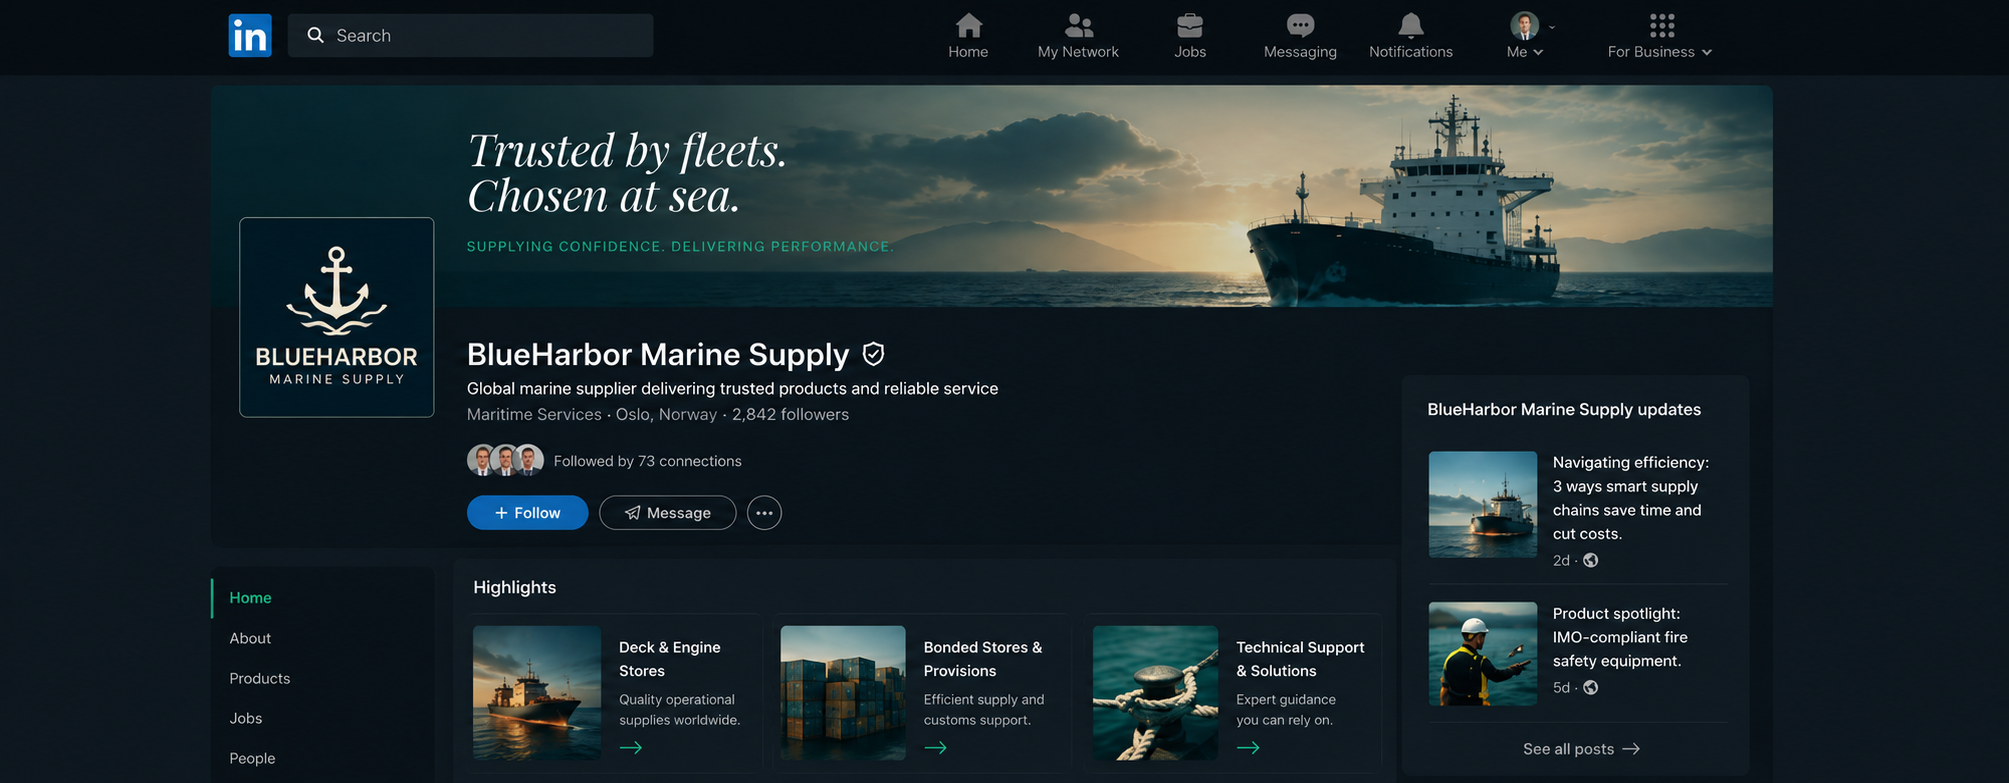Viewport: 2009px width, 783px height.
Task: Open the Product spotlight fire safety post
Action: pos(1620,637)
